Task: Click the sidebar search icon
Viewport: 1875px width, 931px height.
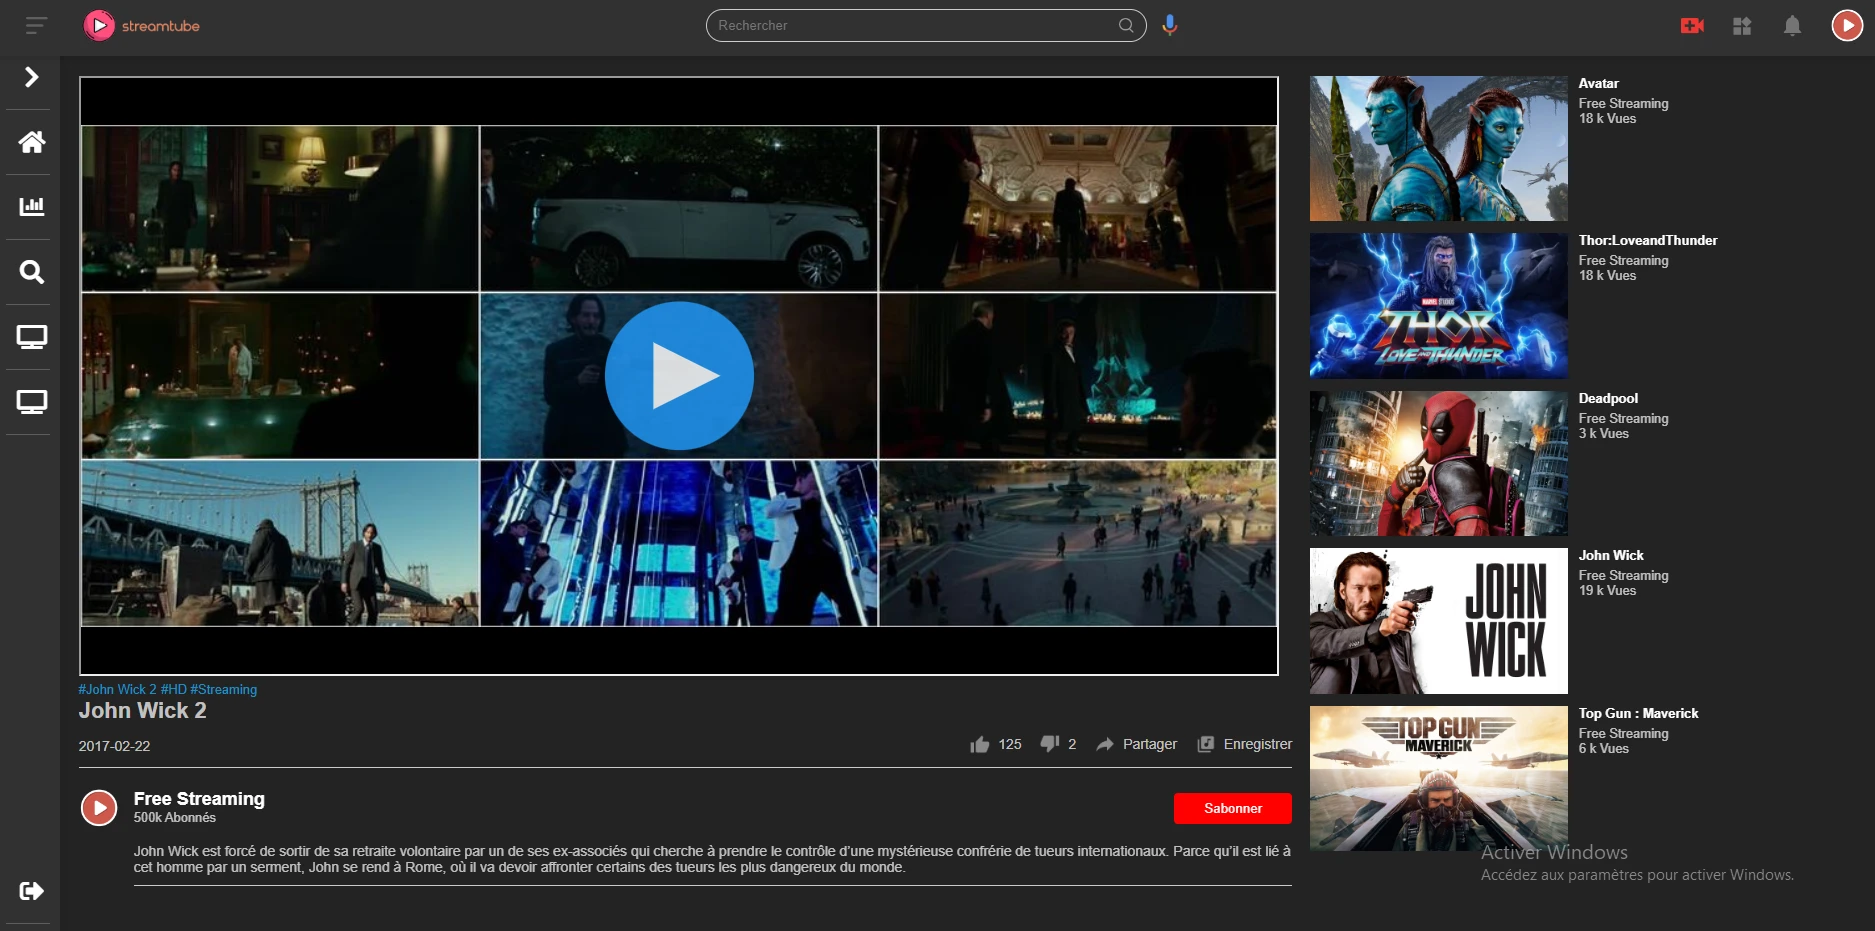Action: [31, 271]
